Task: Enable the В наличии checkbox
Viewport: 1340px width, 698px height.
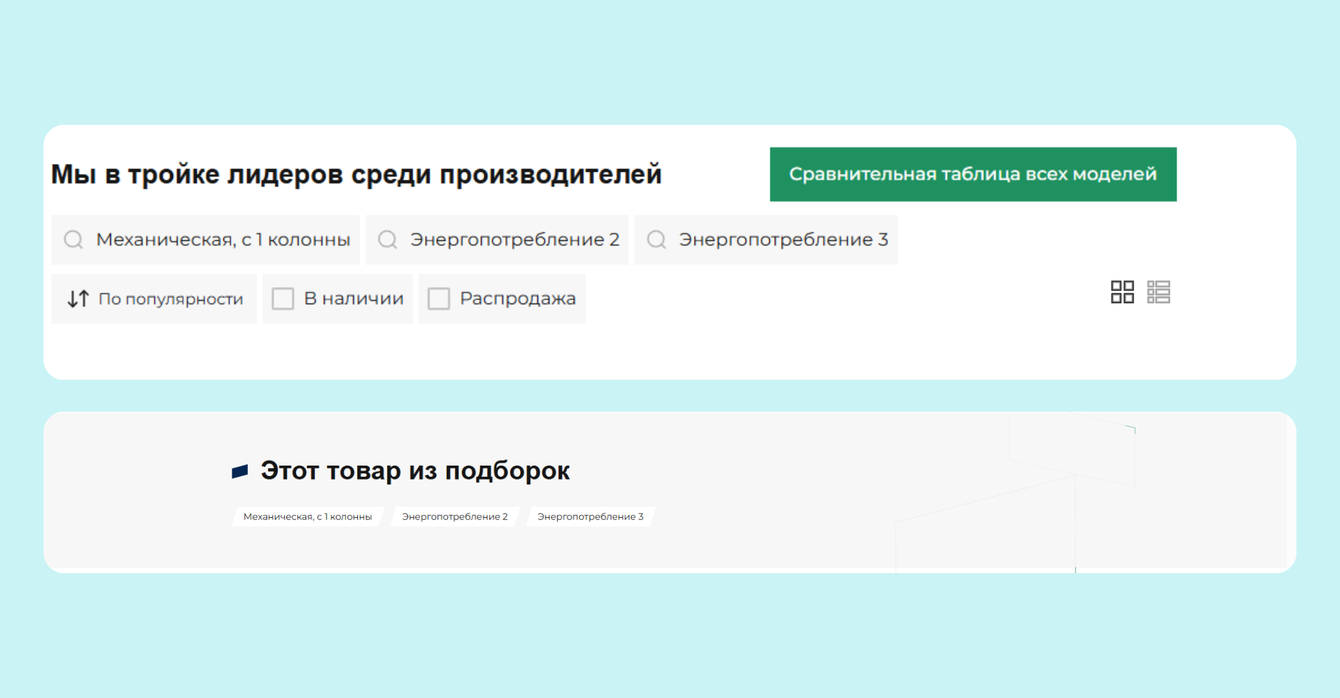Action: tap(283, 299)
